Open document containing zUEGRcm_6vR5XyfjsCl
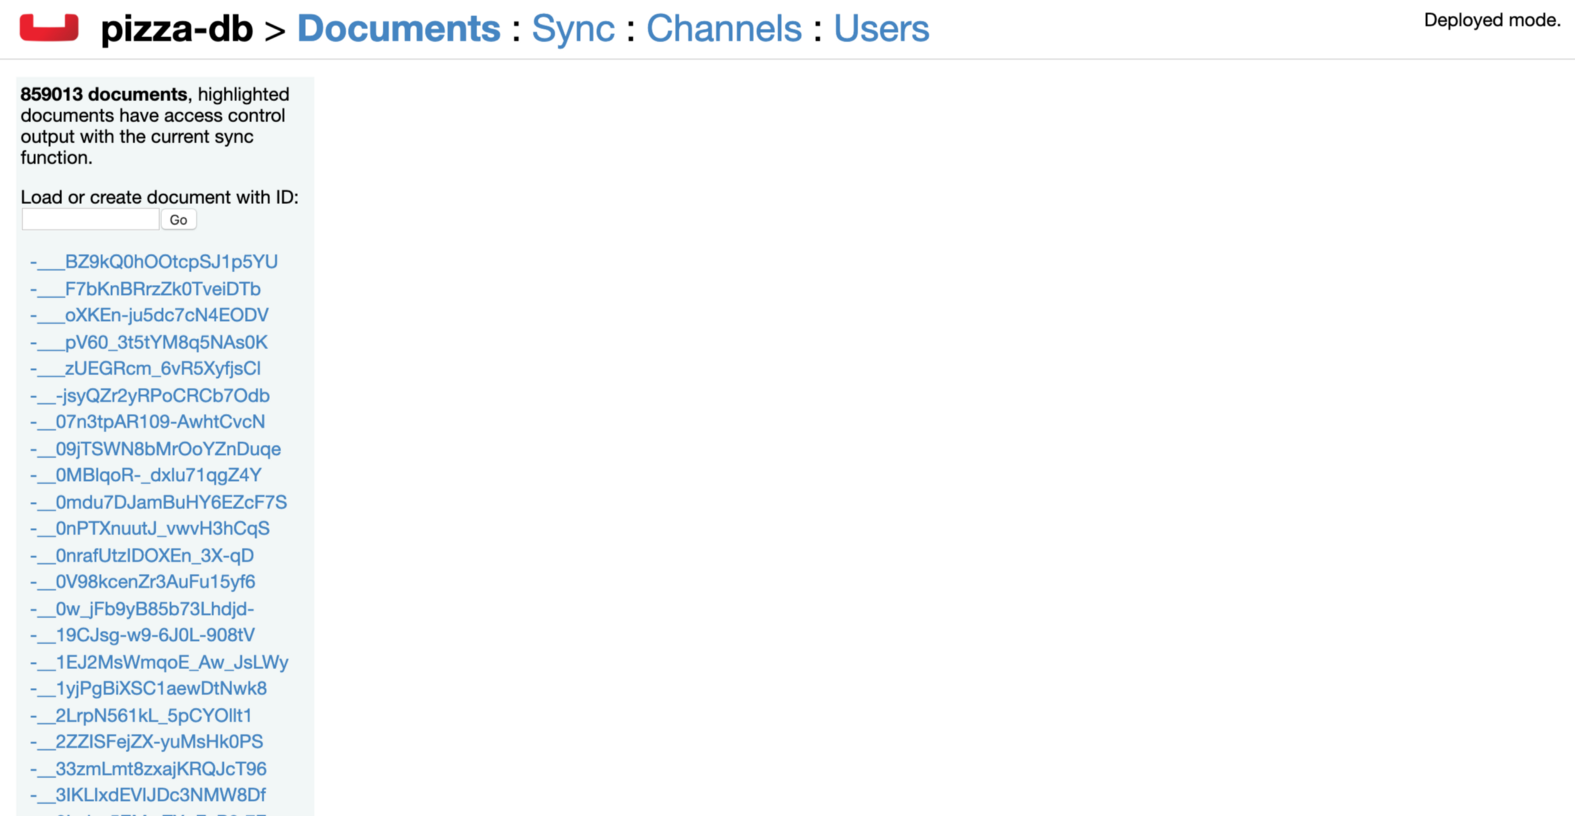This screenshot has height=816, width=1575. 145,369
